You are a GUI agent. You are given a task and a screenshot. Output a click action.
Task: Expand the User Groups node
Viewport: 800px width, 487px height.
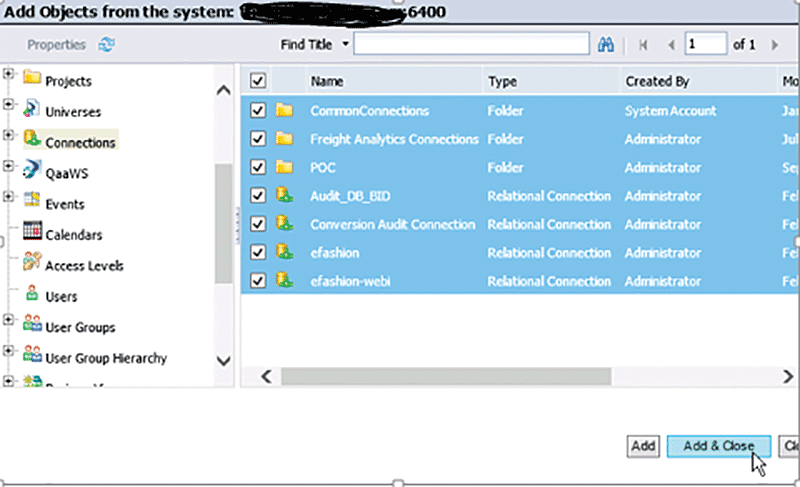pyautogui.click(x=10, y=320)
